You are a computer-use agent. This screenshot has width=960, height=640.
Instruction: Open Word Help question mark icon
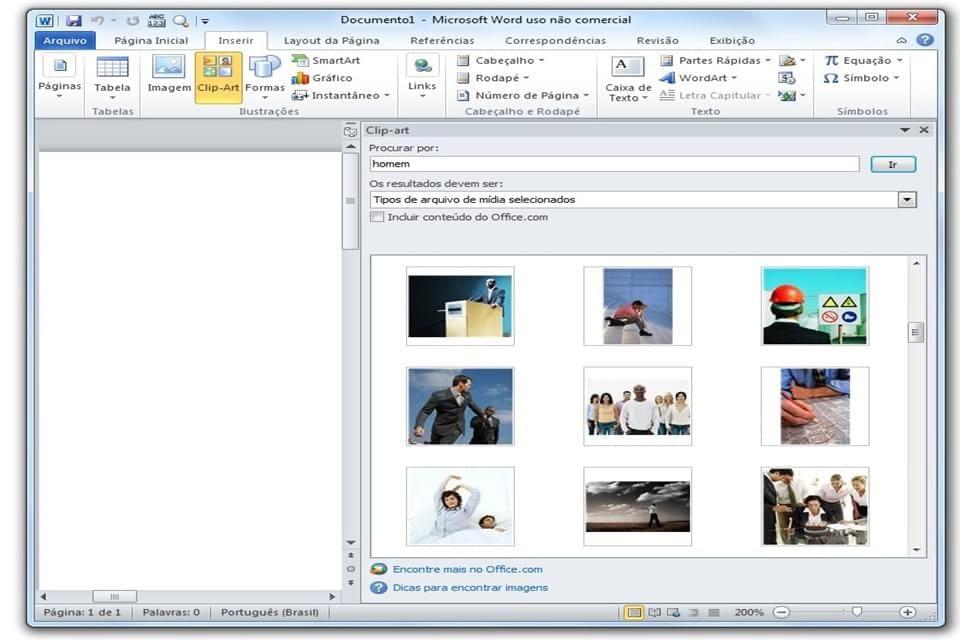tap(925, 40)
